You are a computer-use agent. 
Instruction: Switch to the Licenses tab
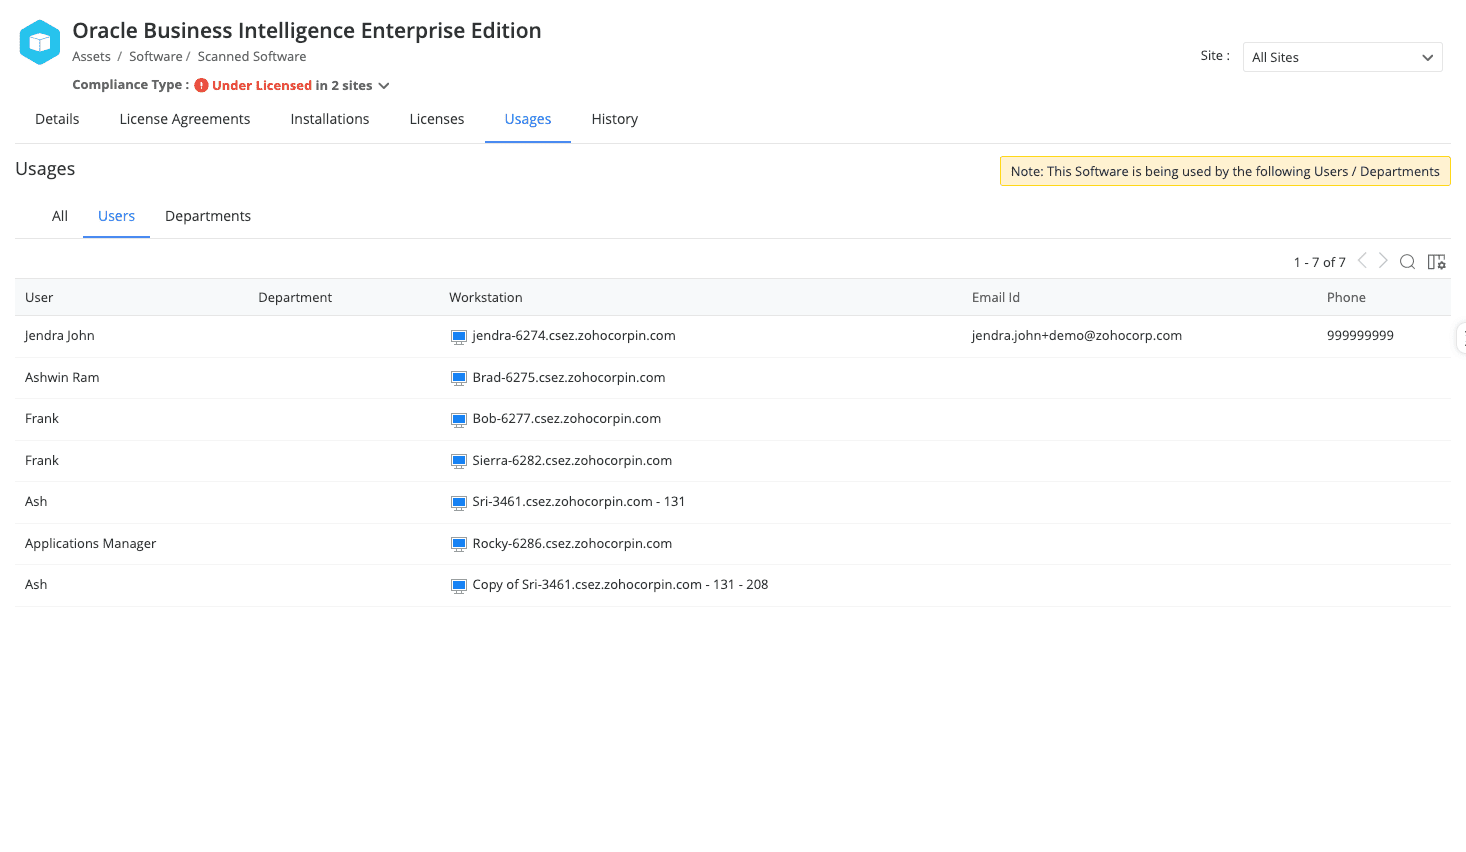pyautogui.click(x=437, y=119)
